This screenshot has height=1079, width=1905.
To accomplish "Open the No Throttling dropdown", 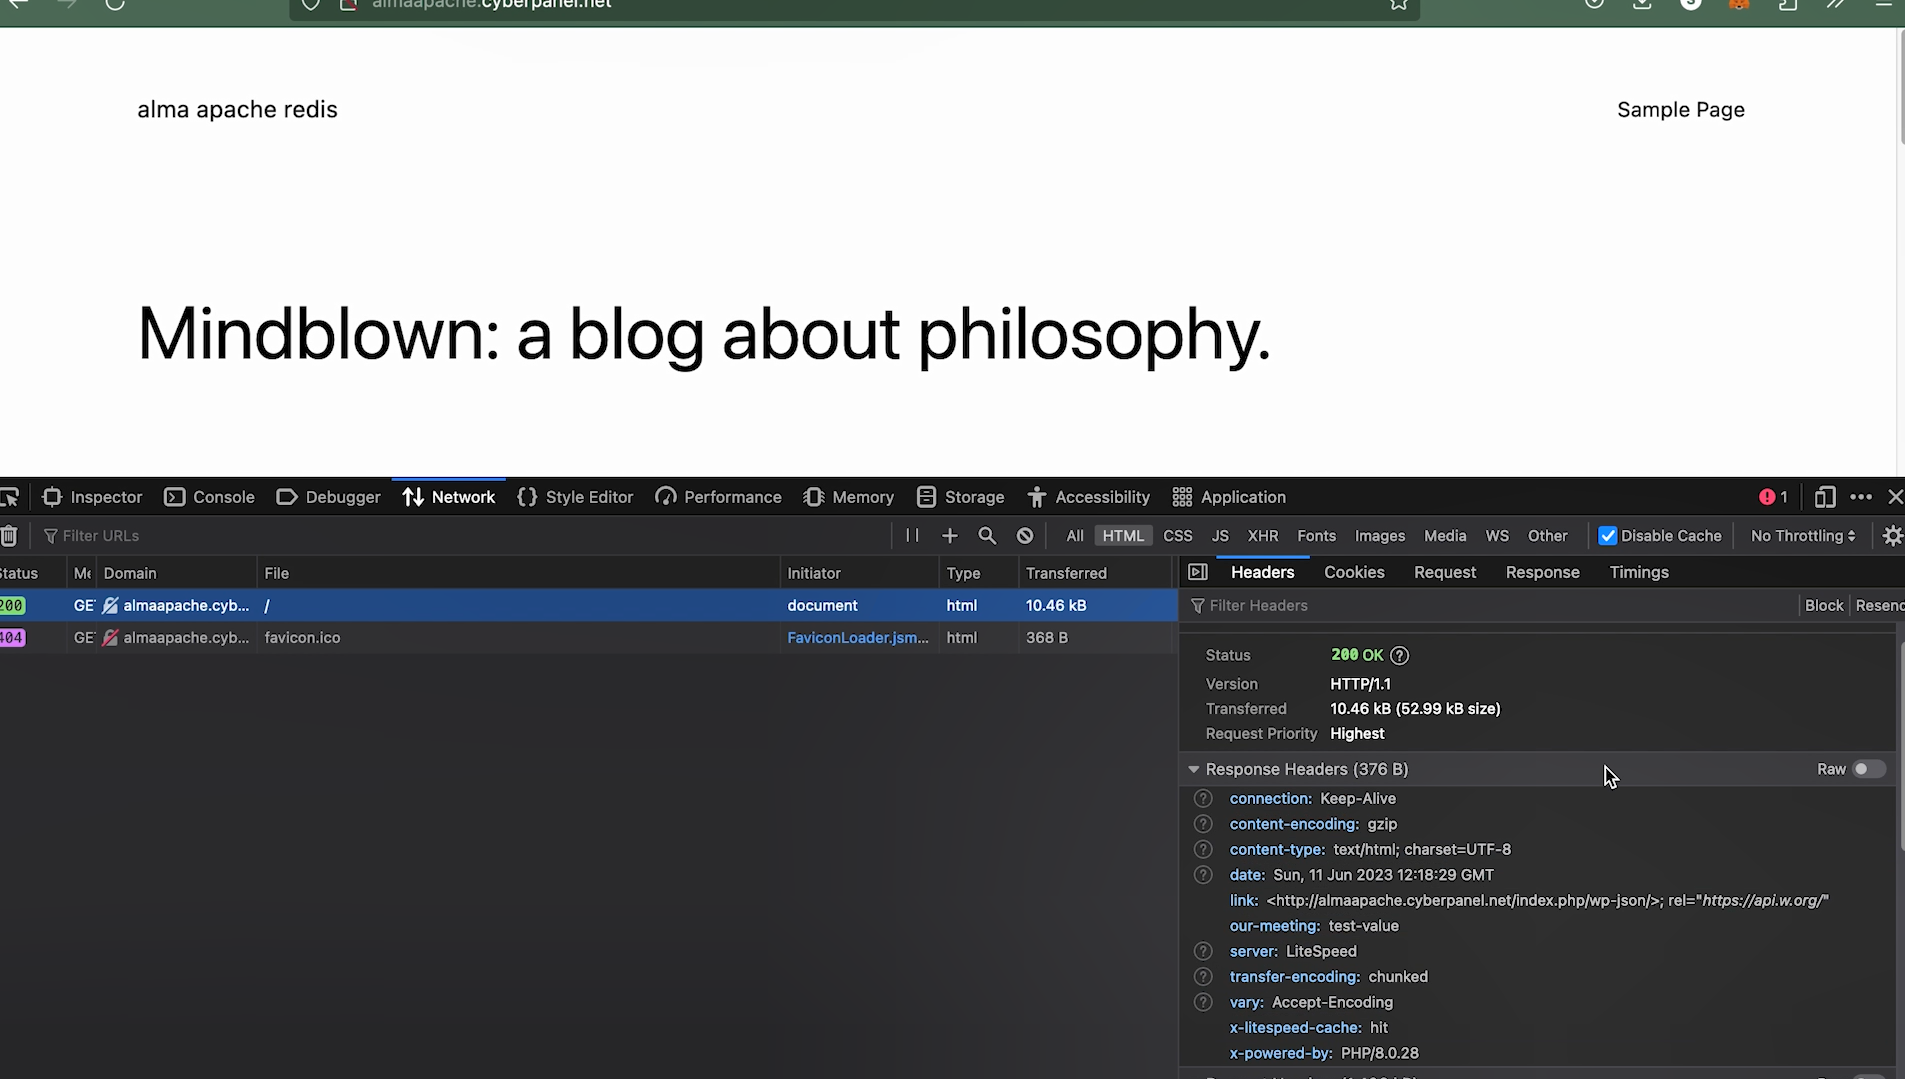I will point(1802,536).
